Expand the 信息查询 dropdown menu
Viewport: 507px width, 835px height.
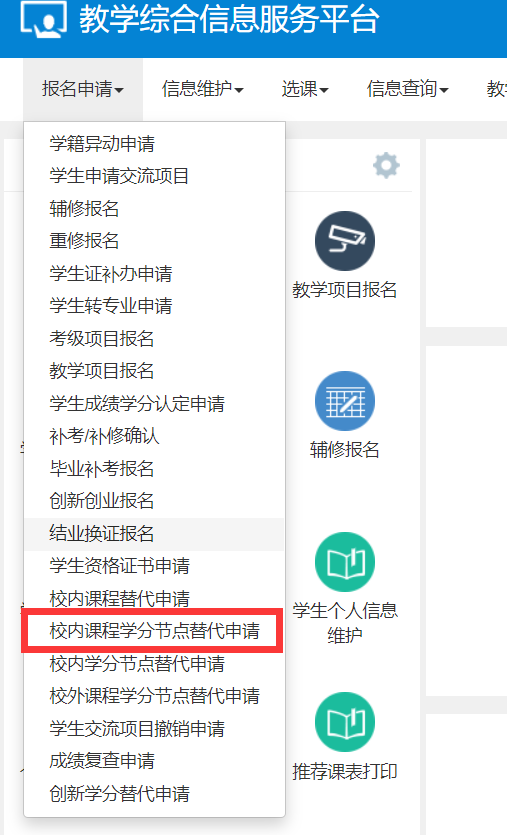(407, 89)
